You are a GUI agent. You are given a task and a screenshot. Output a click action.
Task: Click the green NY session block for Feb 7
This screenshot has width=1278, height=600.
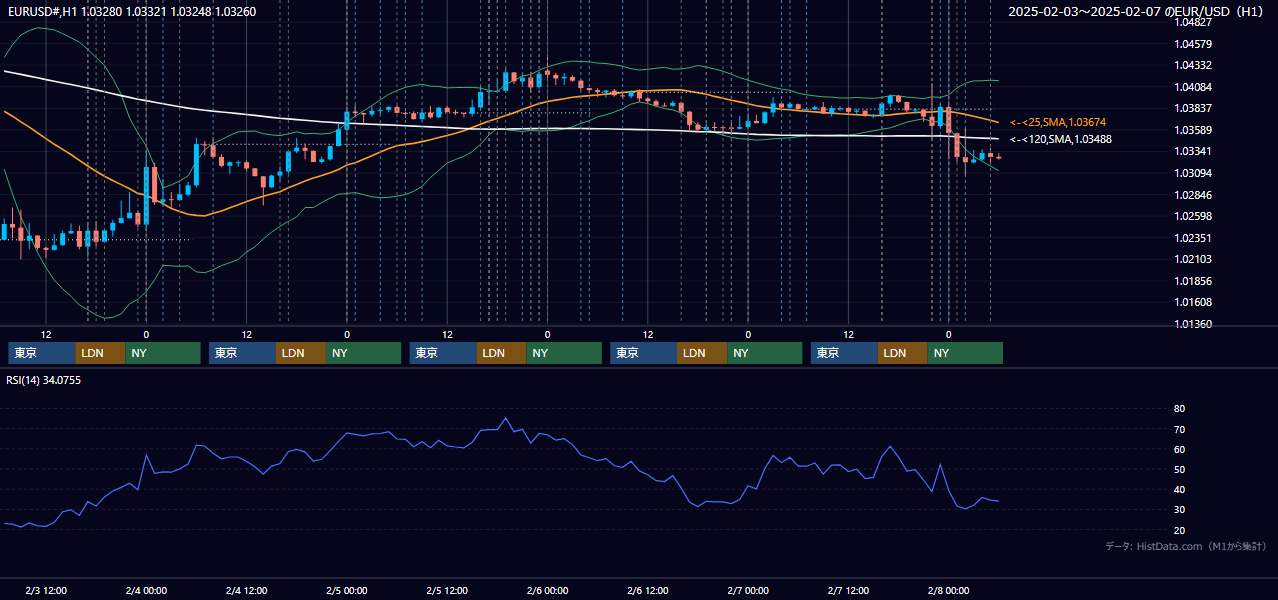point(965,353)
